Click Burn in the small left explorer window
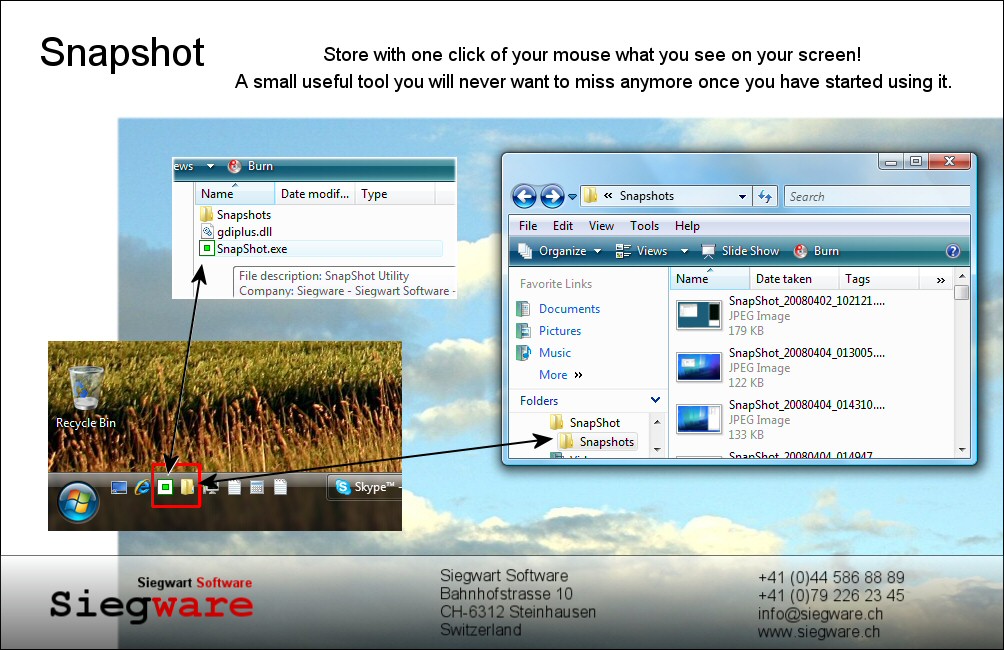Viewport: 1004px width, 650px height. pos(252,166)
